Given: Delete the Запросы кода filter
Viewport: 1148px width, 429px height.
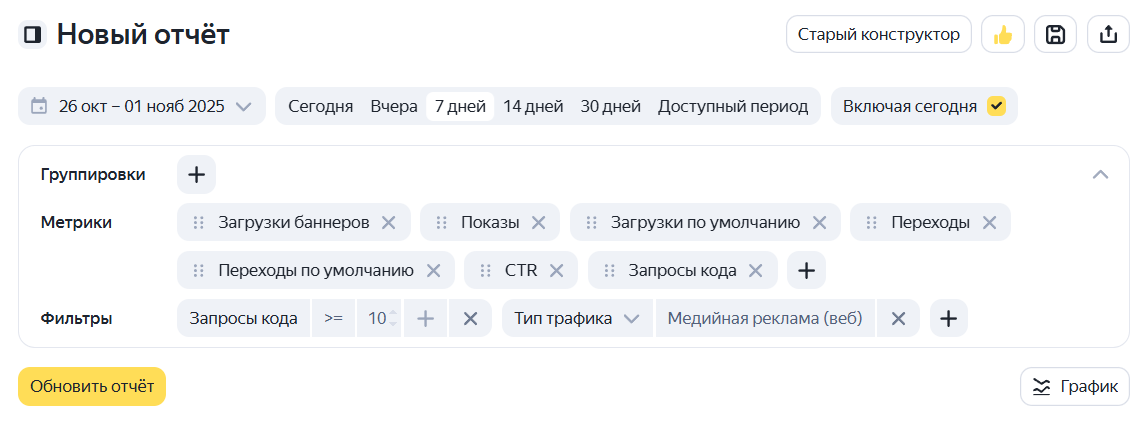Looking at the screenshot, I should 470,319.
